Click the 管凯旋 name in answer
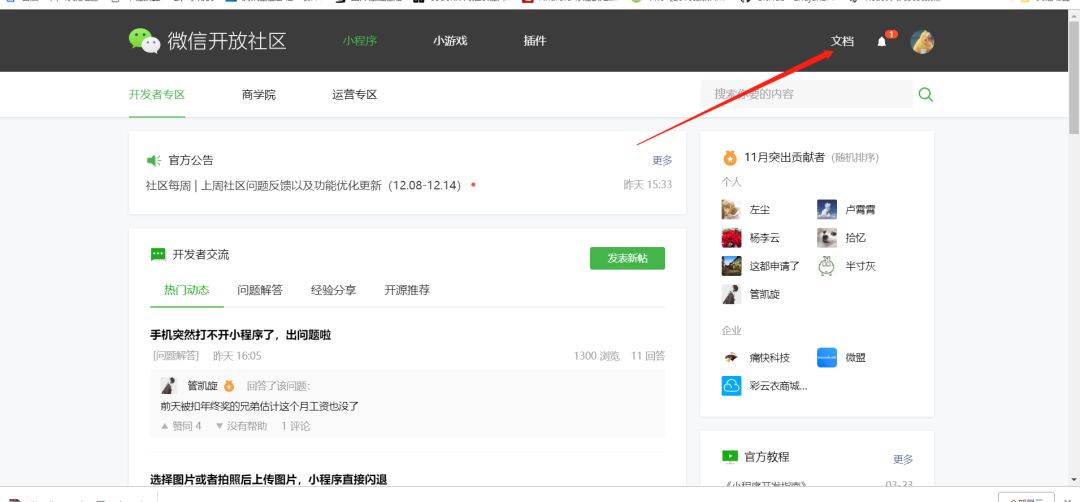The height and width of the screenshot is (502, 1080). tap(202, 386)
